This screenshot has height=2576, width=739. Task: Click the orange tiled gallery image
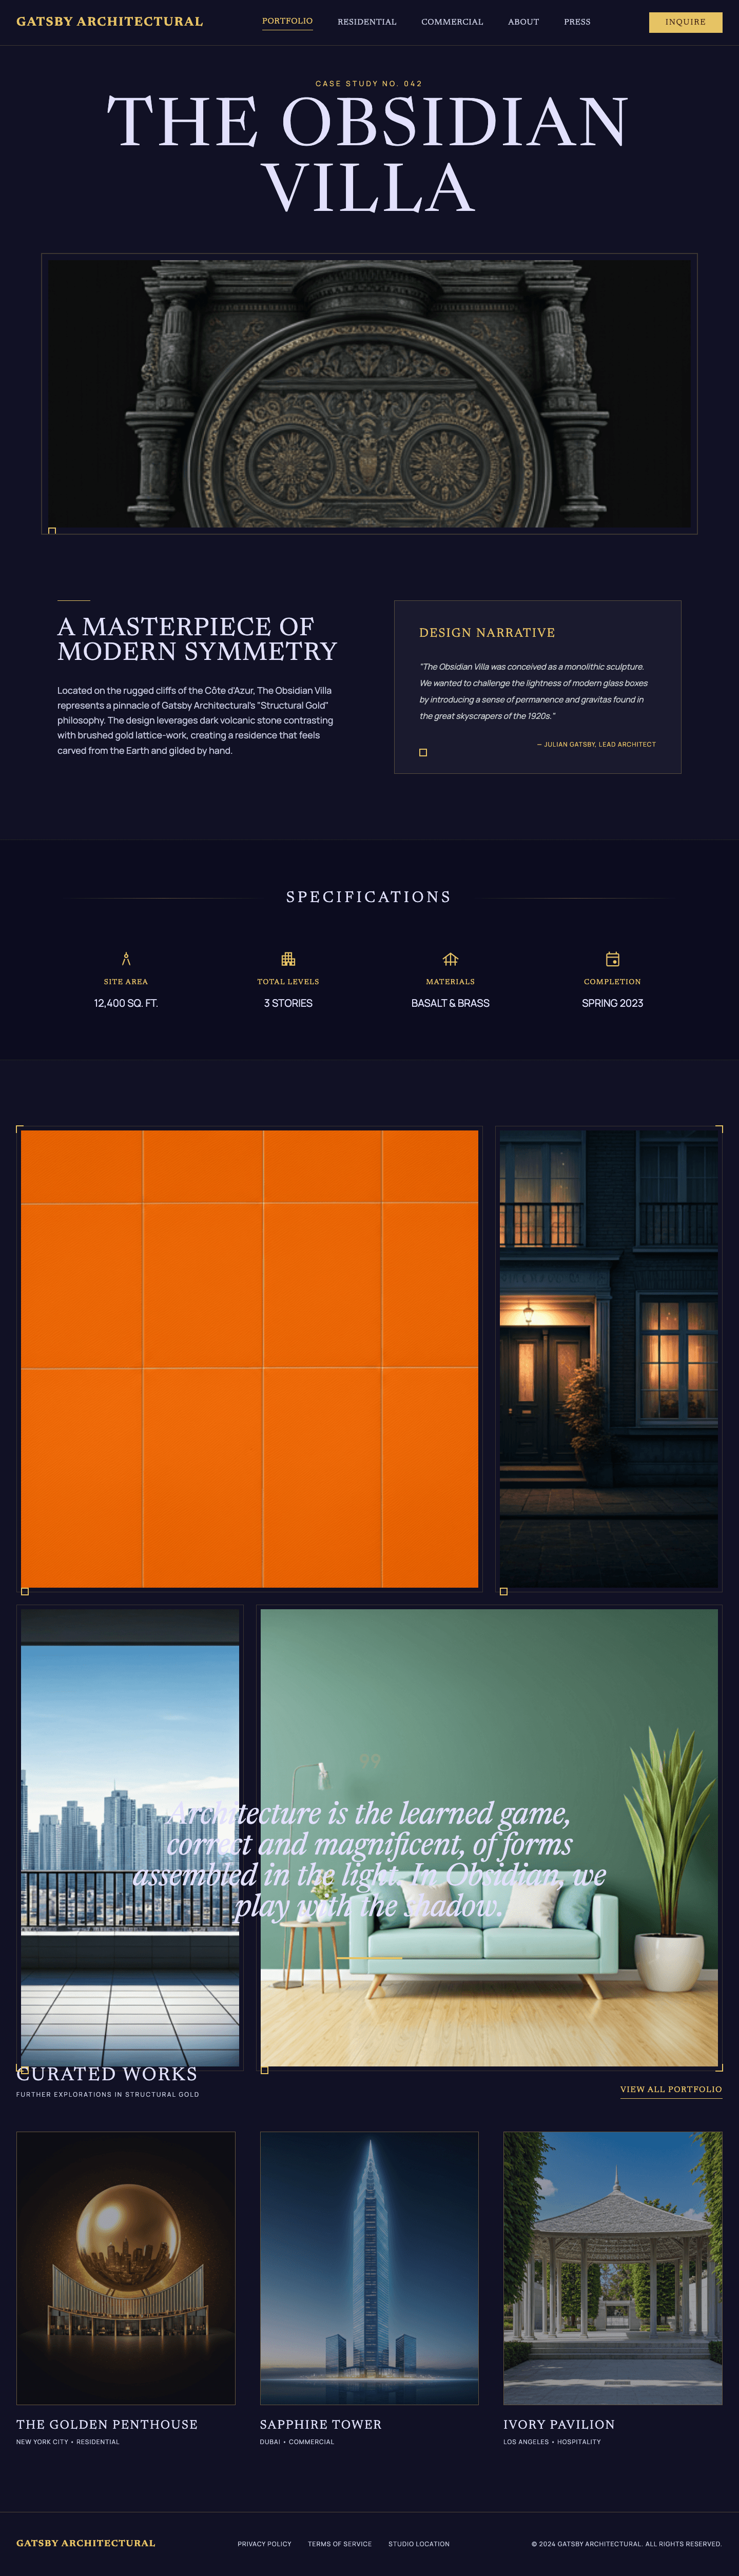[249, 1358]
